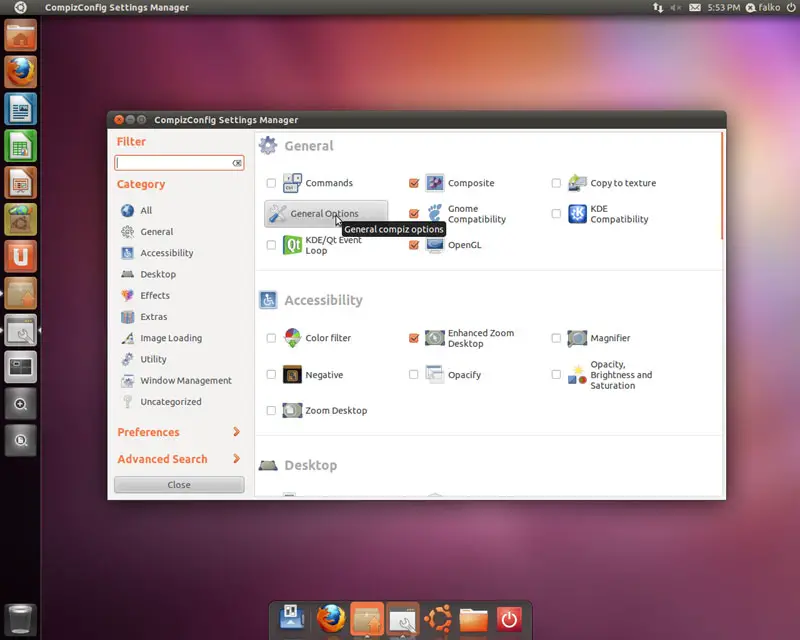This screenshot has height=640, width=800.
Task: Open the Zoom Desktop plugin icon
Action: pos(292,410)
